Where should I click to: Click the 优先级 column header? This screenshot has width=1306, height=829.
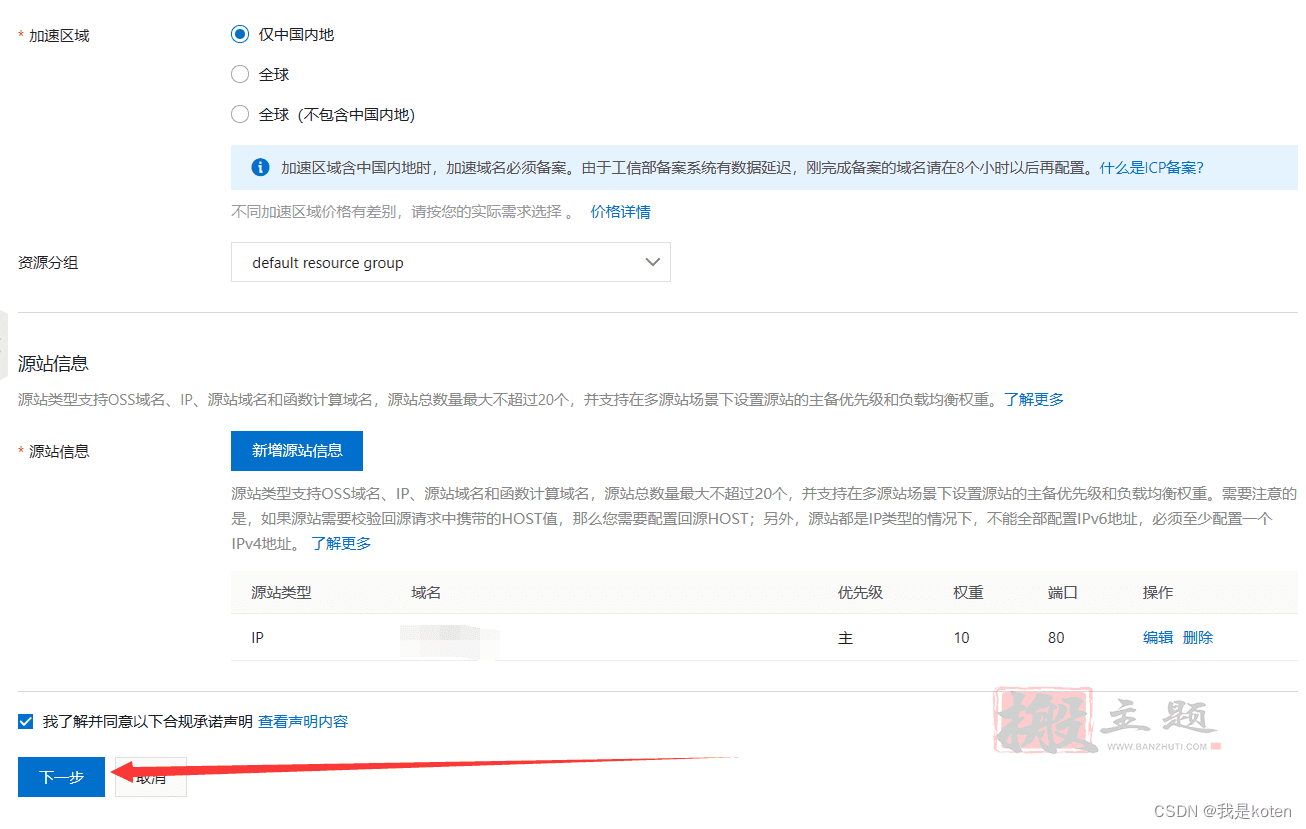[860, 592]
